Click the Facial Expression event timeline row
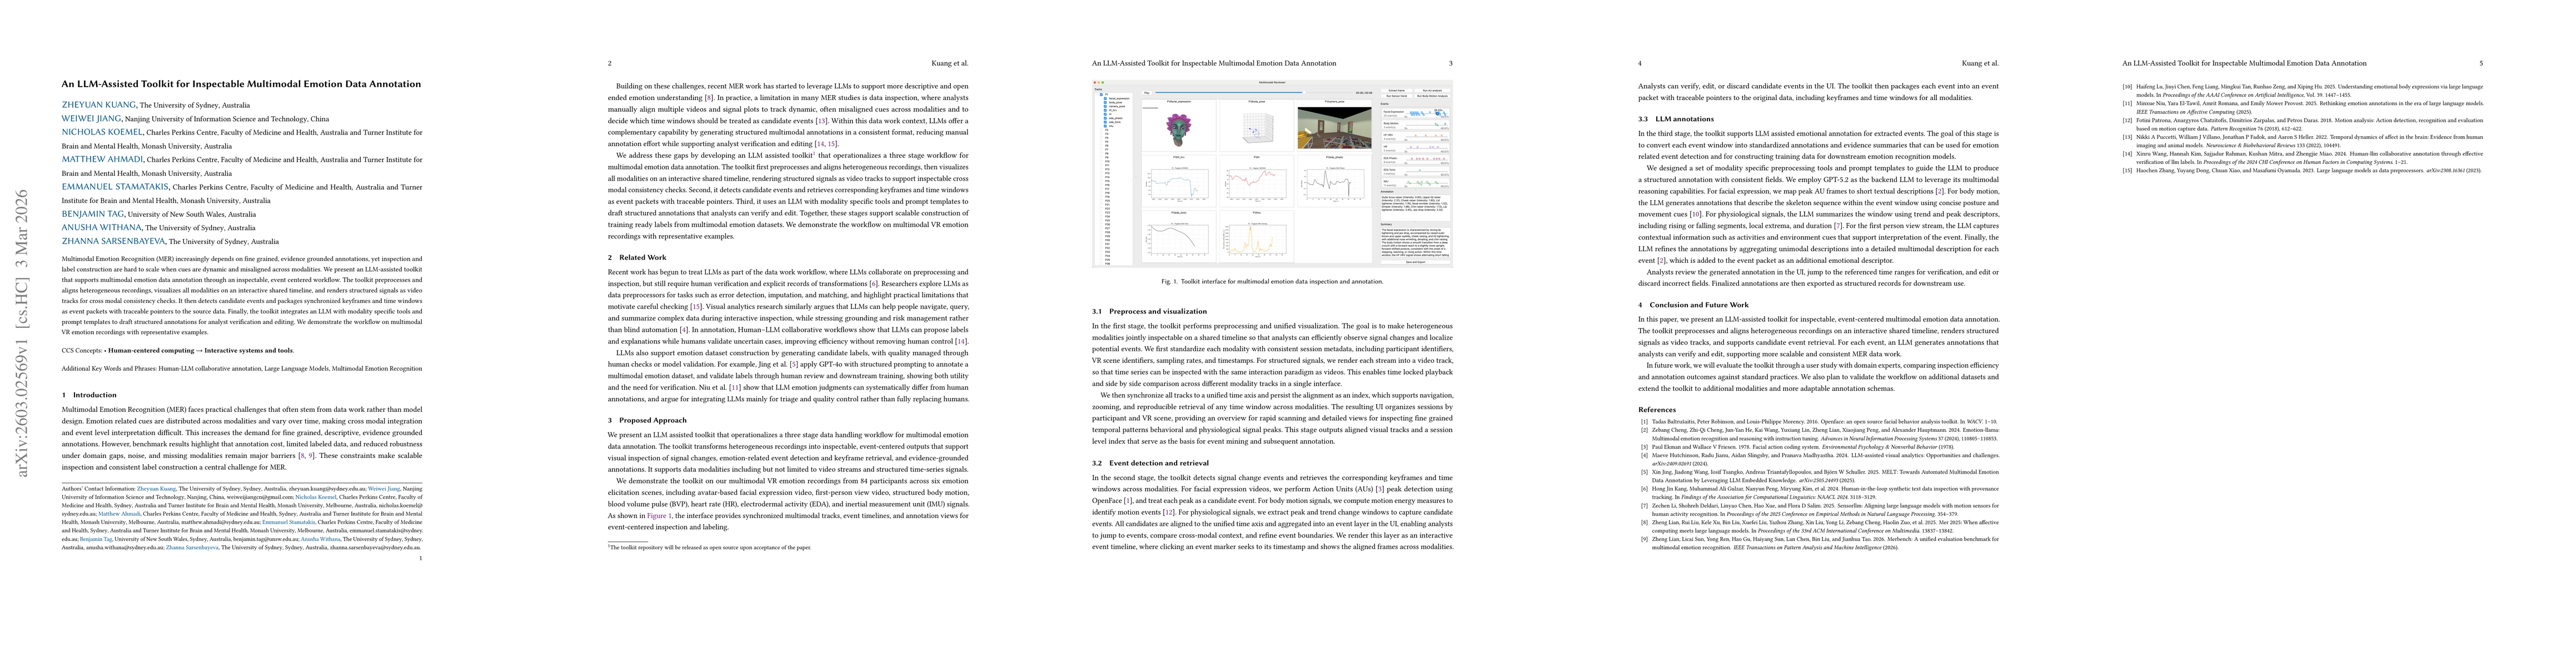This screenshot has height=667, width=2576. pyautogui.click(x=1415, y=114)
